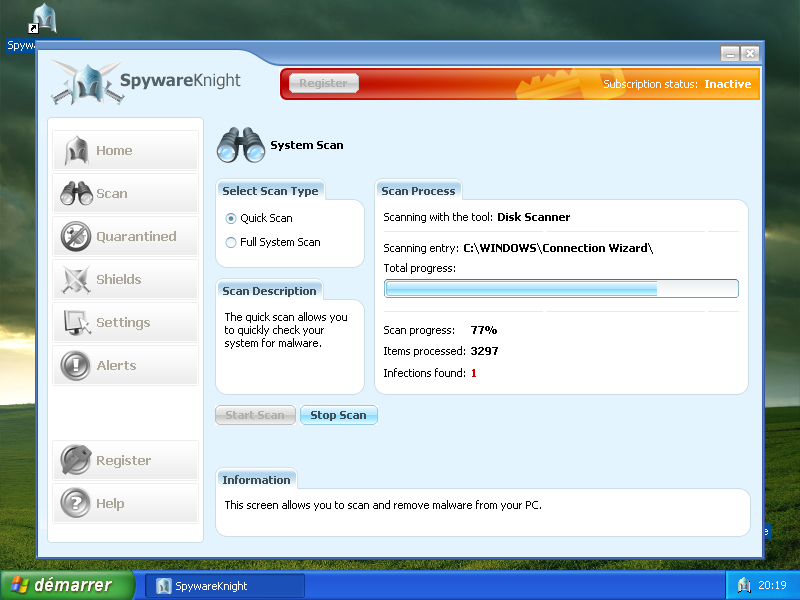The image size is (800, 600).
Task: Click the démarrer Start button label
Action: [x=73, y=585]
